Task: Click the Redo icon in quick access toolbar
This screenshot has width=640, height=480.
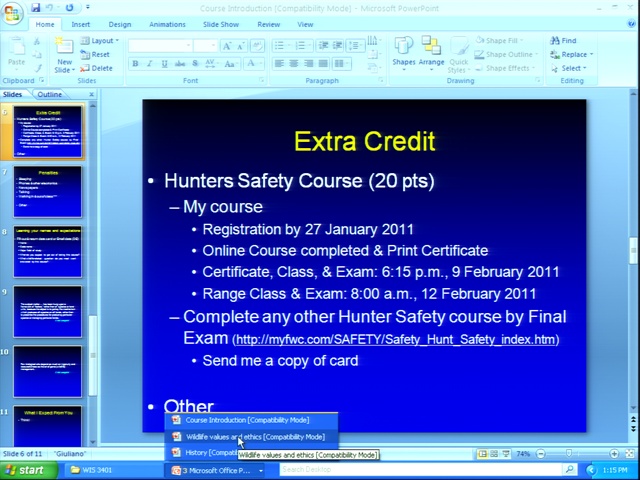Action: (x=69, y=7)
